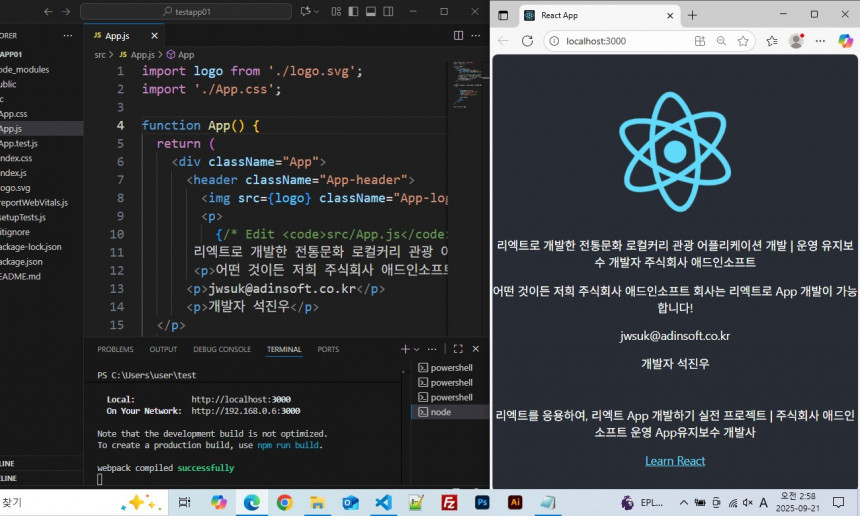Viewport: 860px width, 516px height.
Task: Select the first powershell terminal instance
Action: 450,367
